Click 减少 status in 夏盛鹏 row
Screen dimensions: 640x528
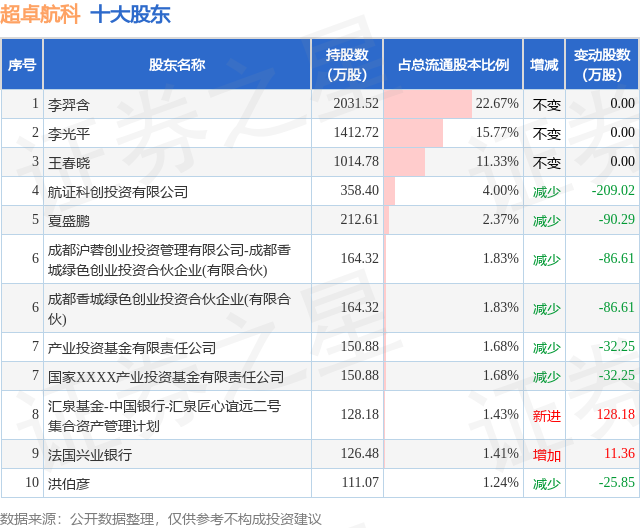click(x=547, y=220)
